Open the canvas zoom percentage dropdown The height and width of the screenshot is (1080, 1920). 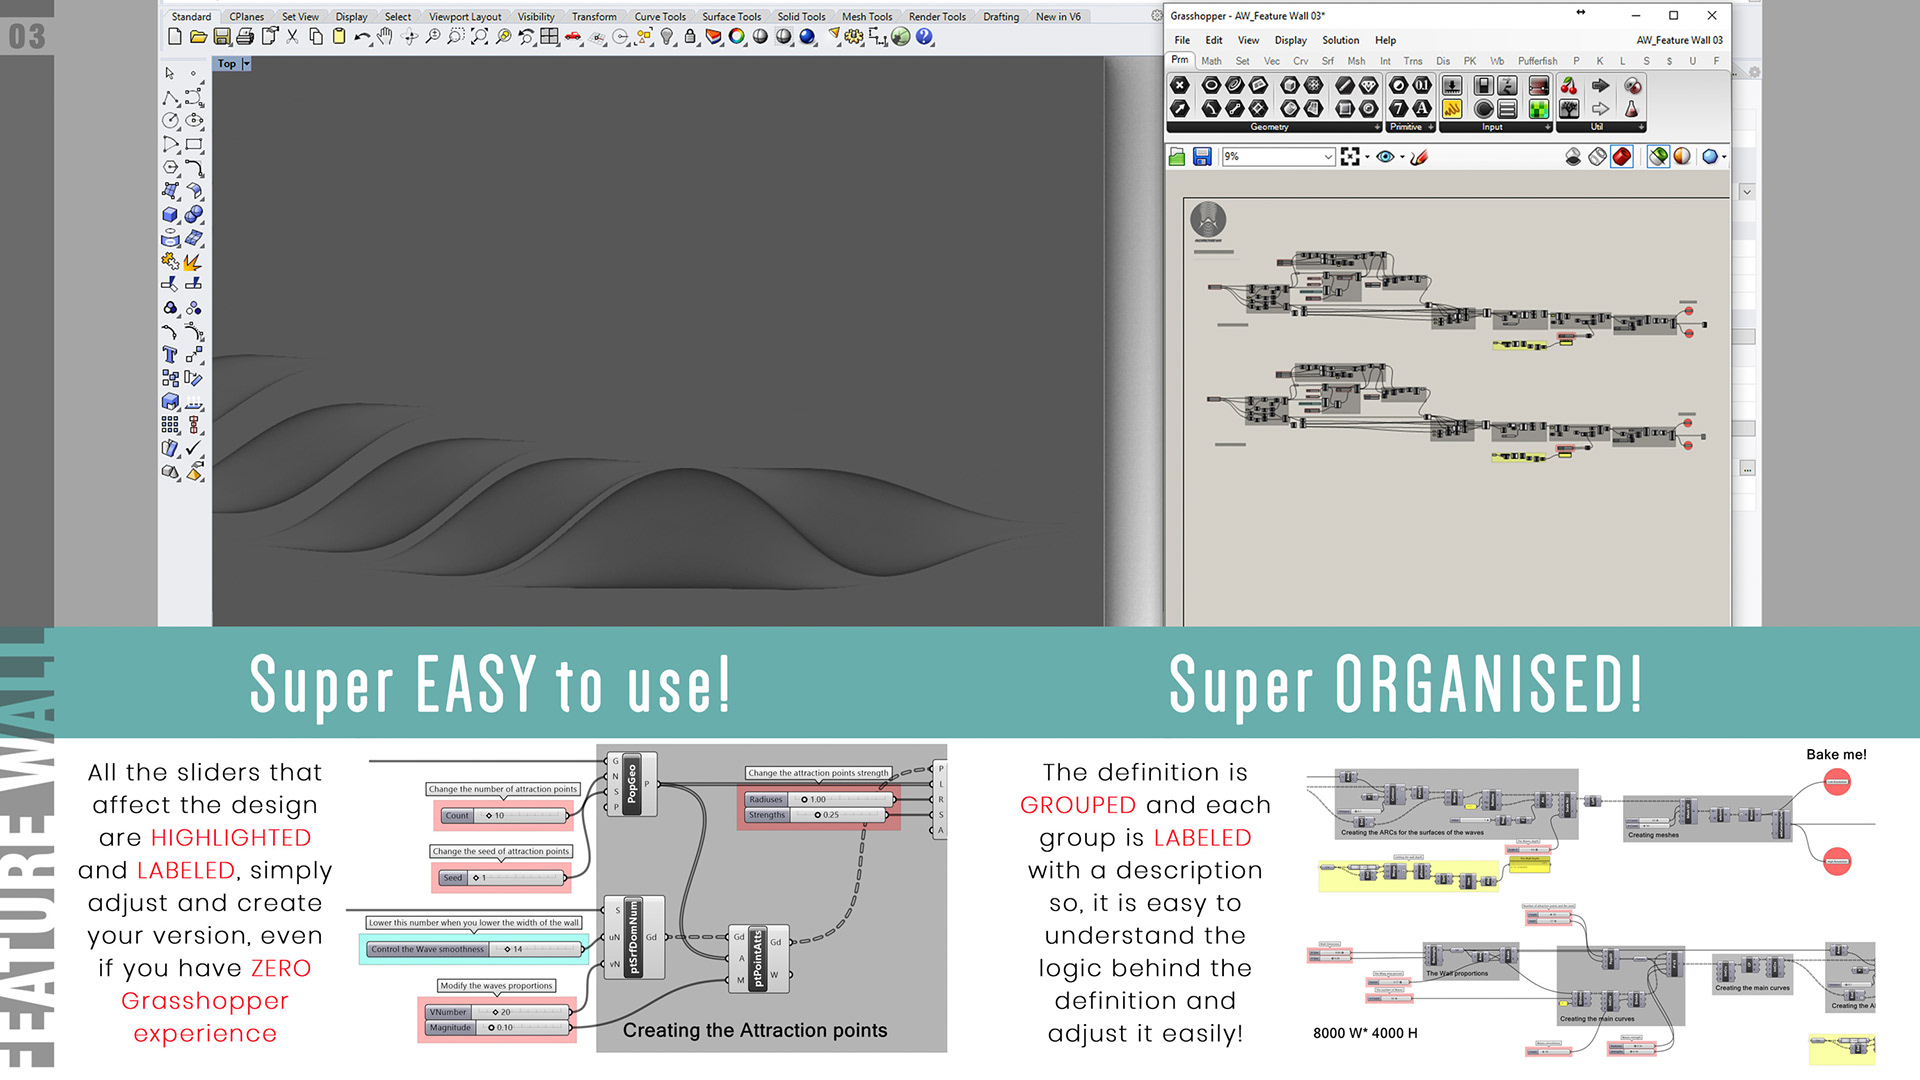point(1328,157)
